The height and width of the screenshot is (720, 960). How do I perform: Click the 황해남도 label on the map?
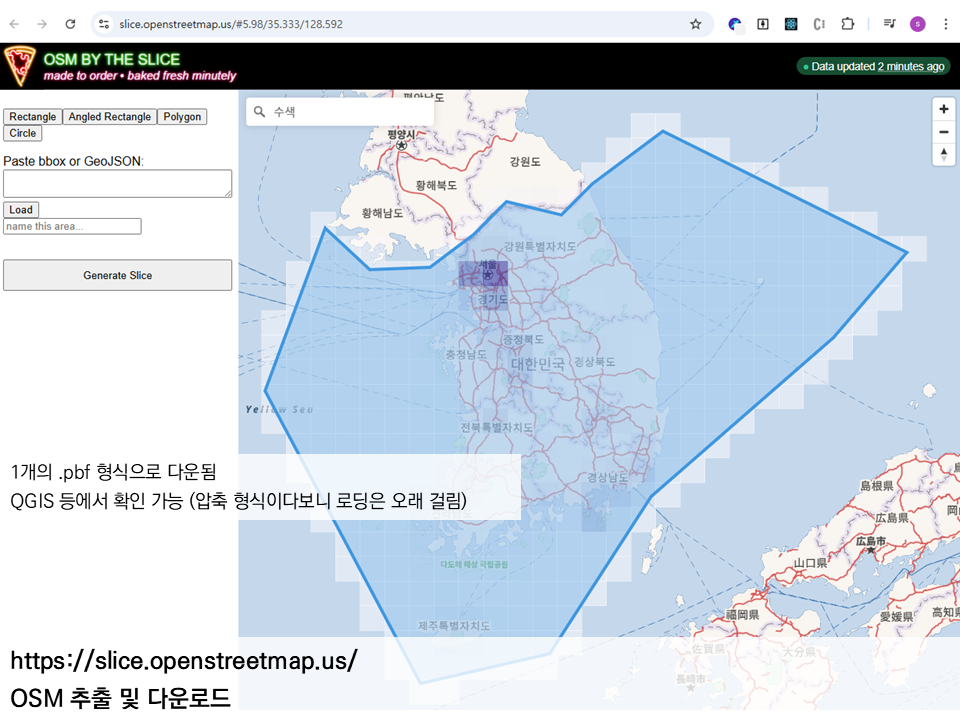point(382,213)
